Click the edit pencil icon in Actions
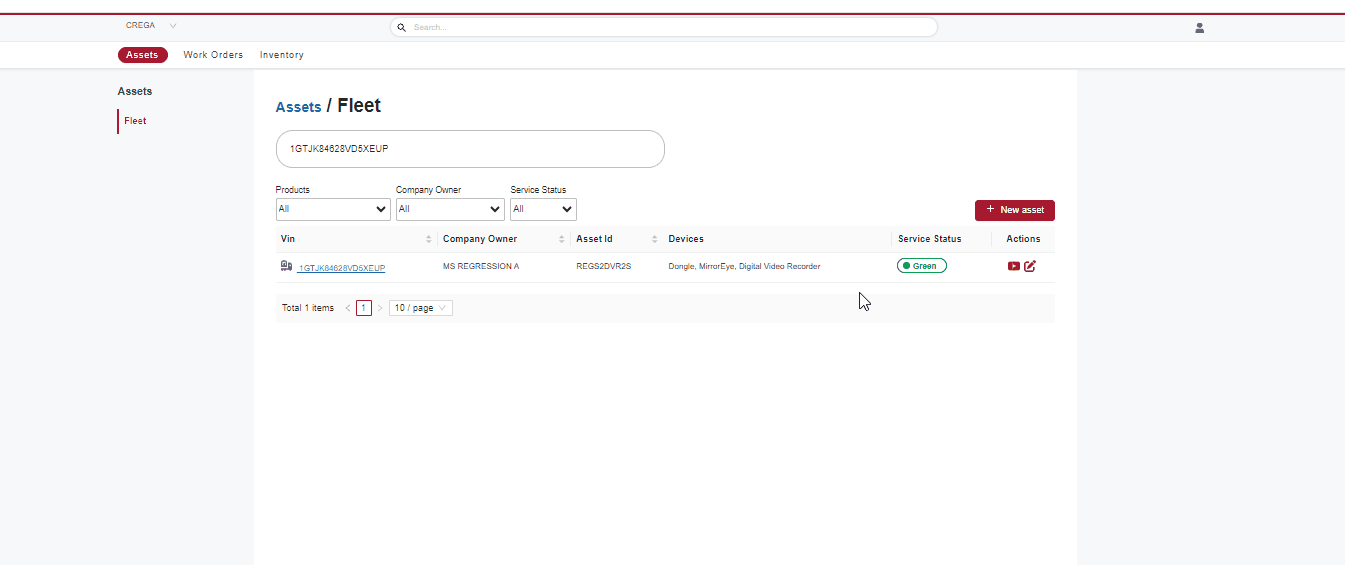 point(1030,266)
